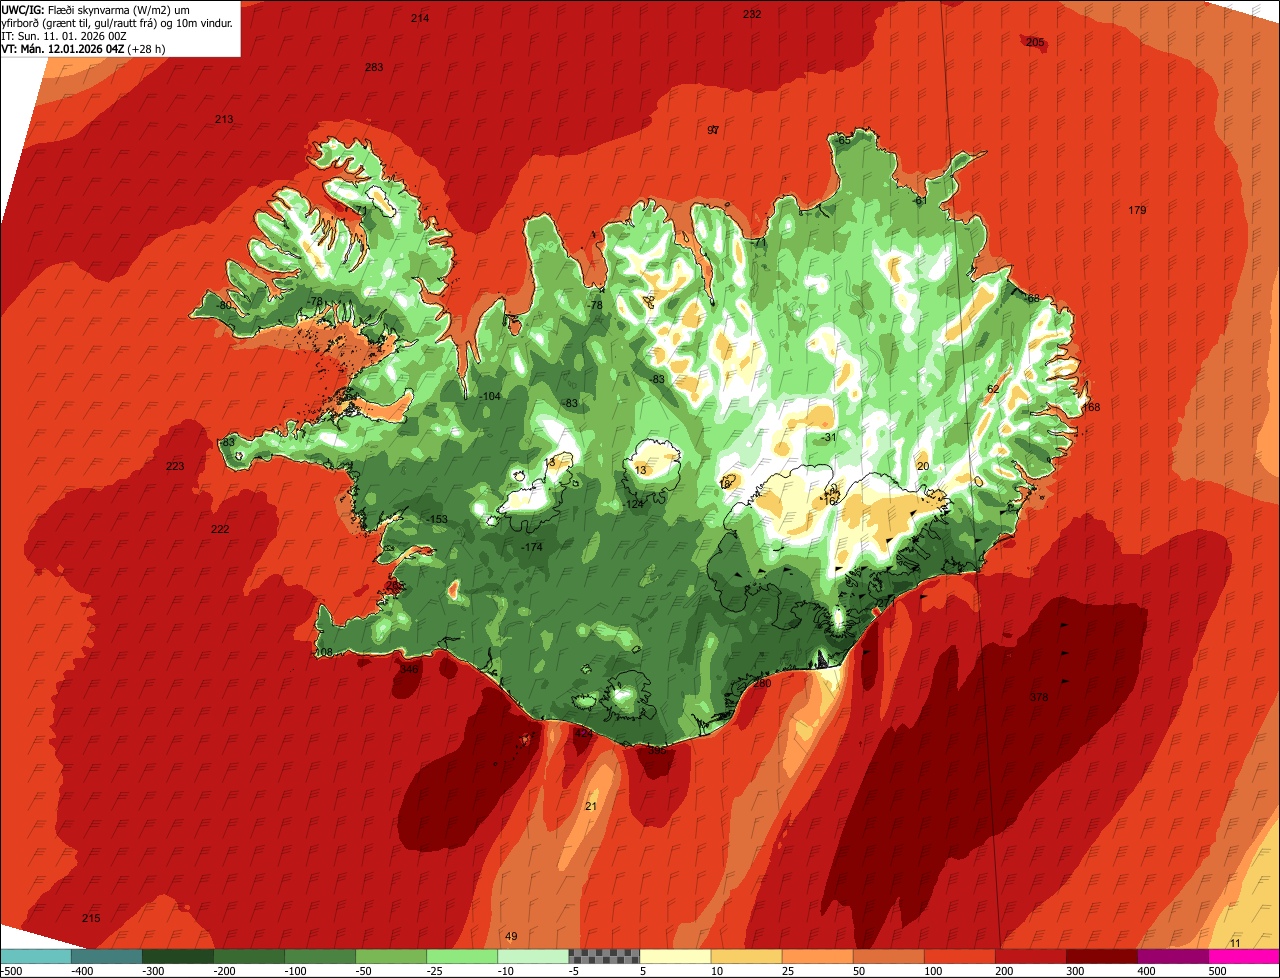
Task: Click the title line 'UWC/IG: Flæði skynvarma (W/m2) um'
Action: click(96, 10)
